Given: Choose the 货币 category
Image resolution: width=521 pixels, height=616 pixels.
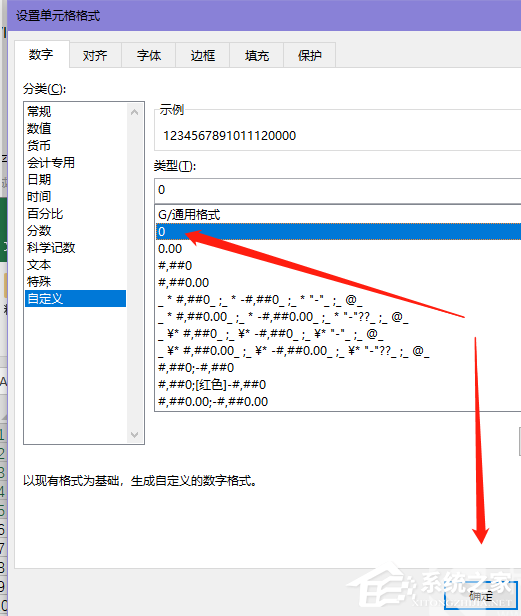Looking at the screenshot, I should pos(75,145).
